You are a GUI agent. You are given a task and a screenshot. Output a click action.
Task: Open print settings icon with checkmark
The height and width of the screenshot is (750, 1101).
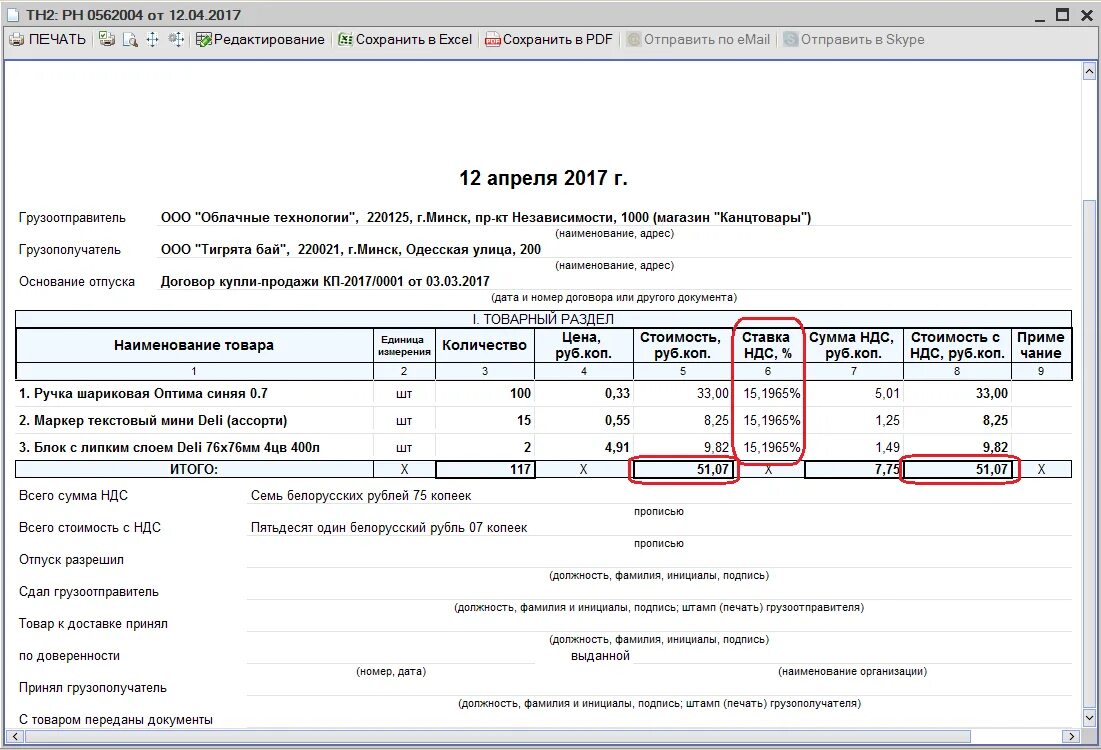[x=107, y=39]
